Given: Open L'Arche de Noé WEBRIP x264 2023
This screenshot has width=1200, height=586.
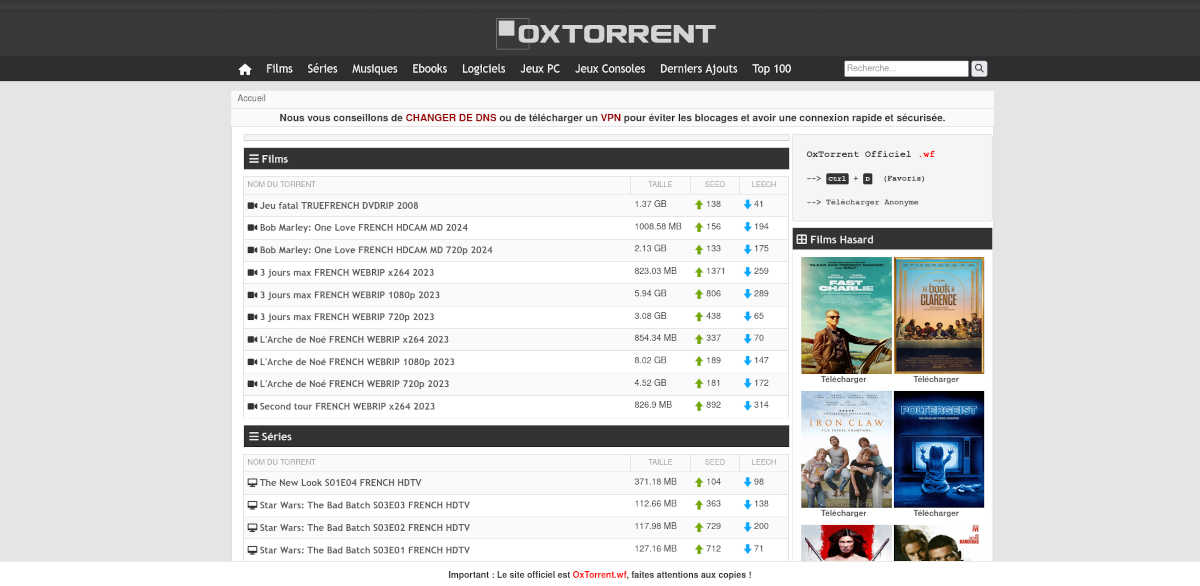Looking at the screenshot, I should [x=354, y=339].
